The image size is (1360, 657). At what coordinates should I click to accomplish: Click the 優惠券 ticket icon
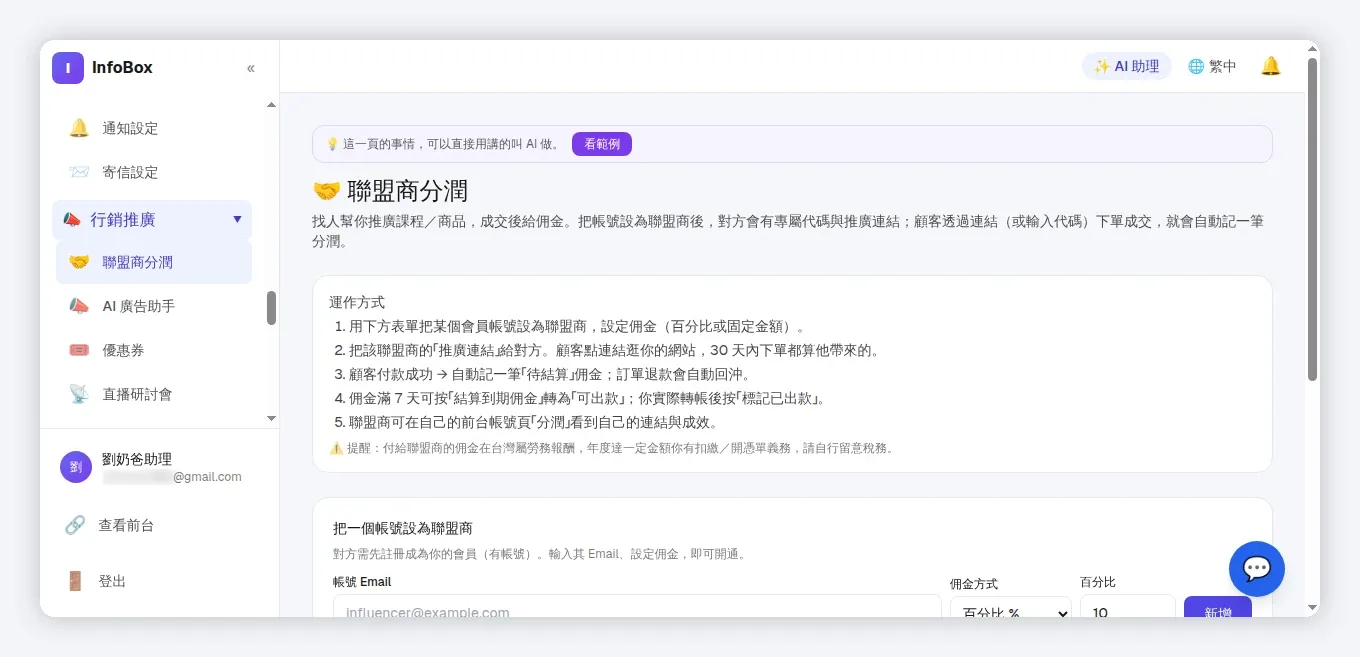click(79, 350)
